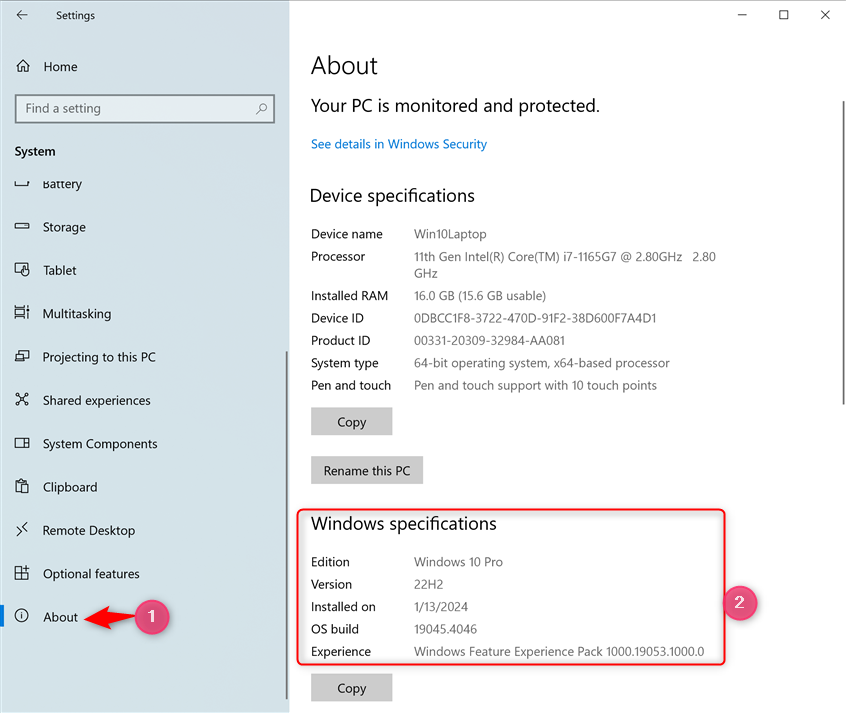Image resolution: width=846 pixels, height=713 pixels.
Task: Click the device name Win10Laptop
Action: (450, 234)
